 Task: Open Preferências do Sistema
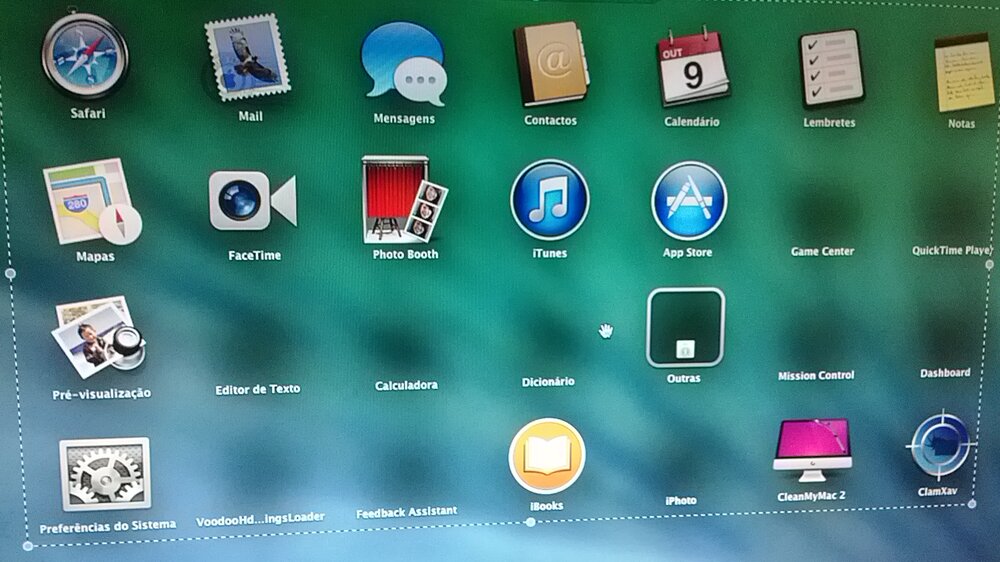coord(105,474)
